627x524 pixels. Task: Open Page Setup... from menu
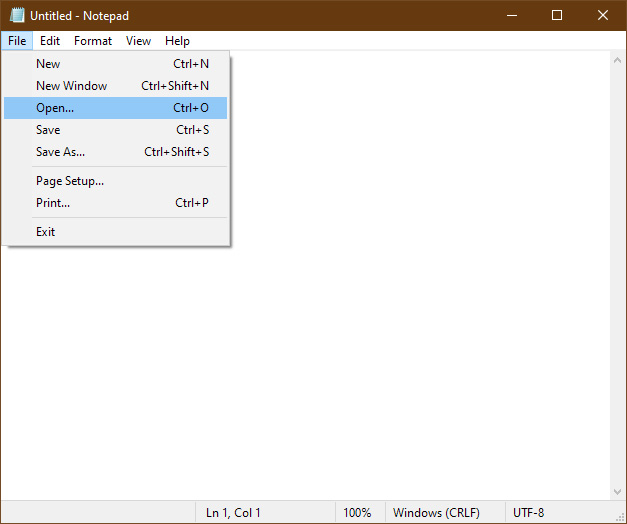pyautogui.click(x=116, y=181)
